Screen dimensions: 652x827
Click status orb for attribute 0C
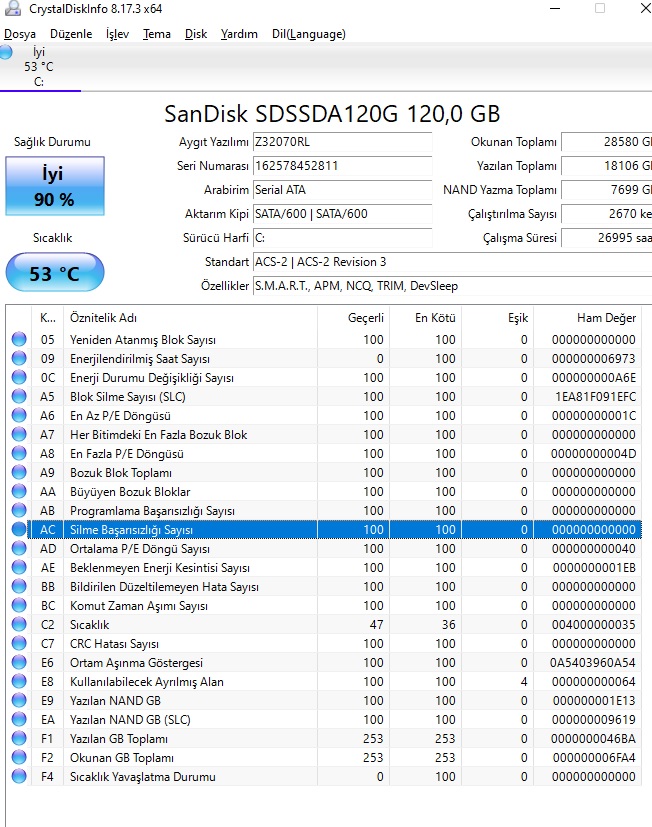(19, 377)
